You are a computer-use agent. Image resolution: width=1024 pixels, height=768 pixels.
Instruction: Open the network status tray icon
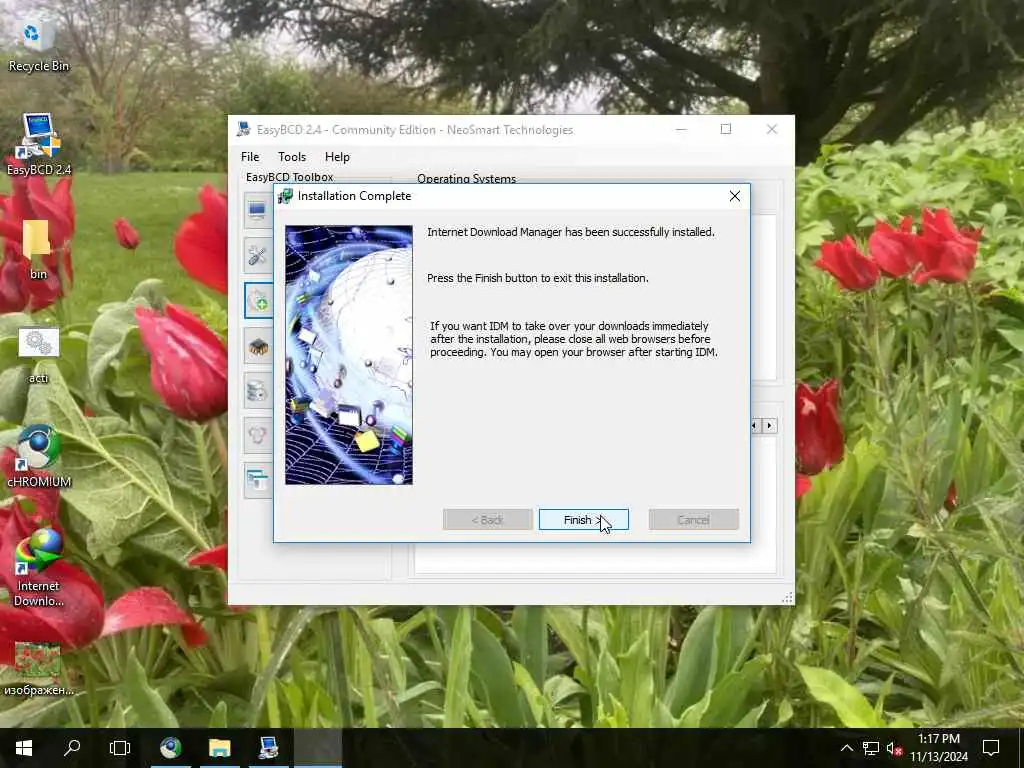[x=871, y=748]
